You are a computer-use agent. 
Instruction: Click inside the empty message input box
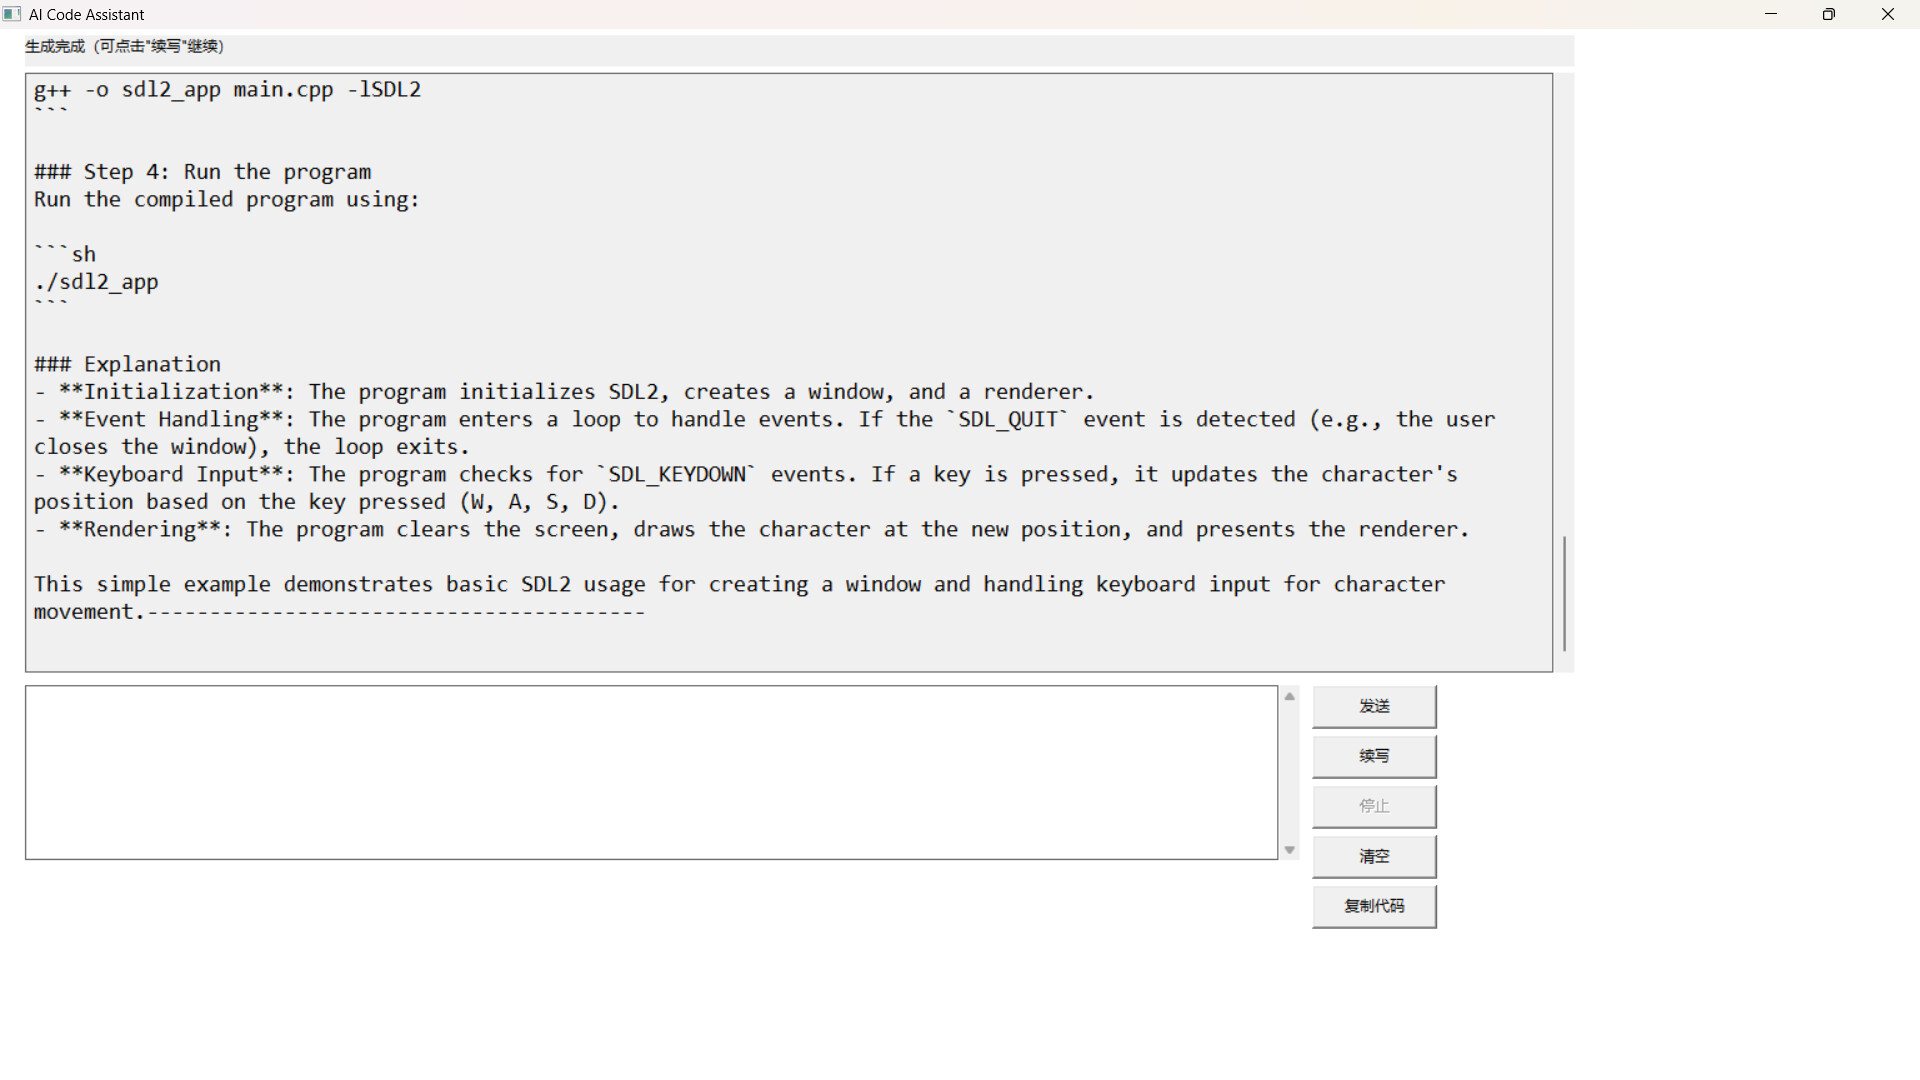click(x=650, y=772)
